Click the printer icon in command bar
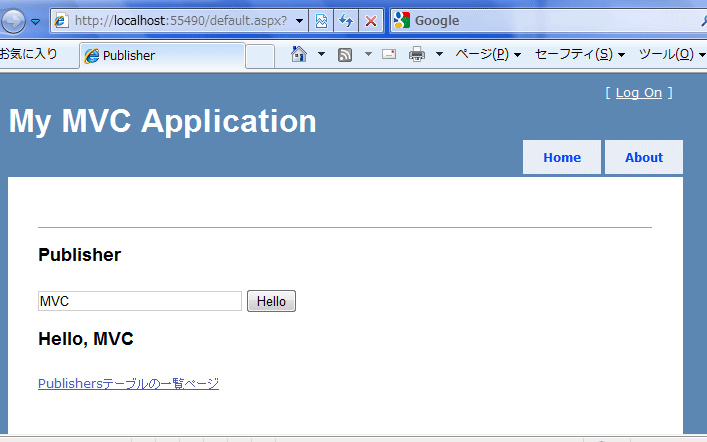 (417, 55)
